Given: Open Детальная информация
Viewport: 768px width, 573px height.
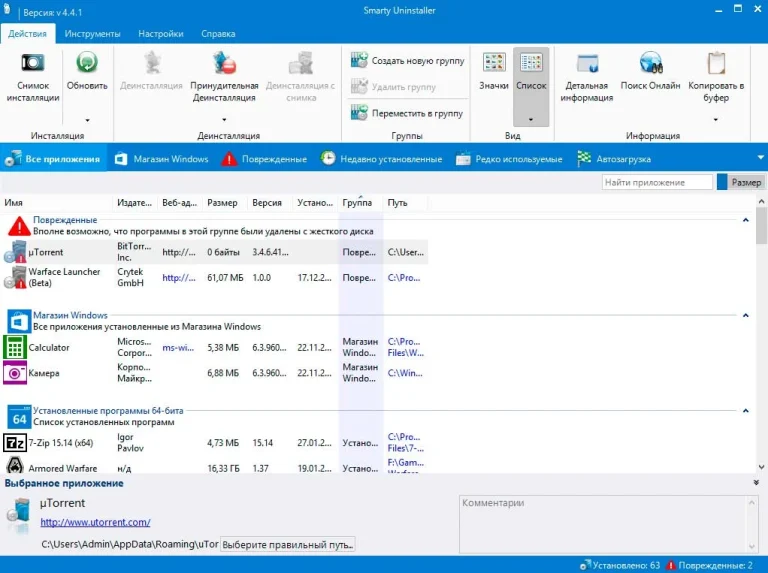Looking at the screenshot, I should (586, 77).
